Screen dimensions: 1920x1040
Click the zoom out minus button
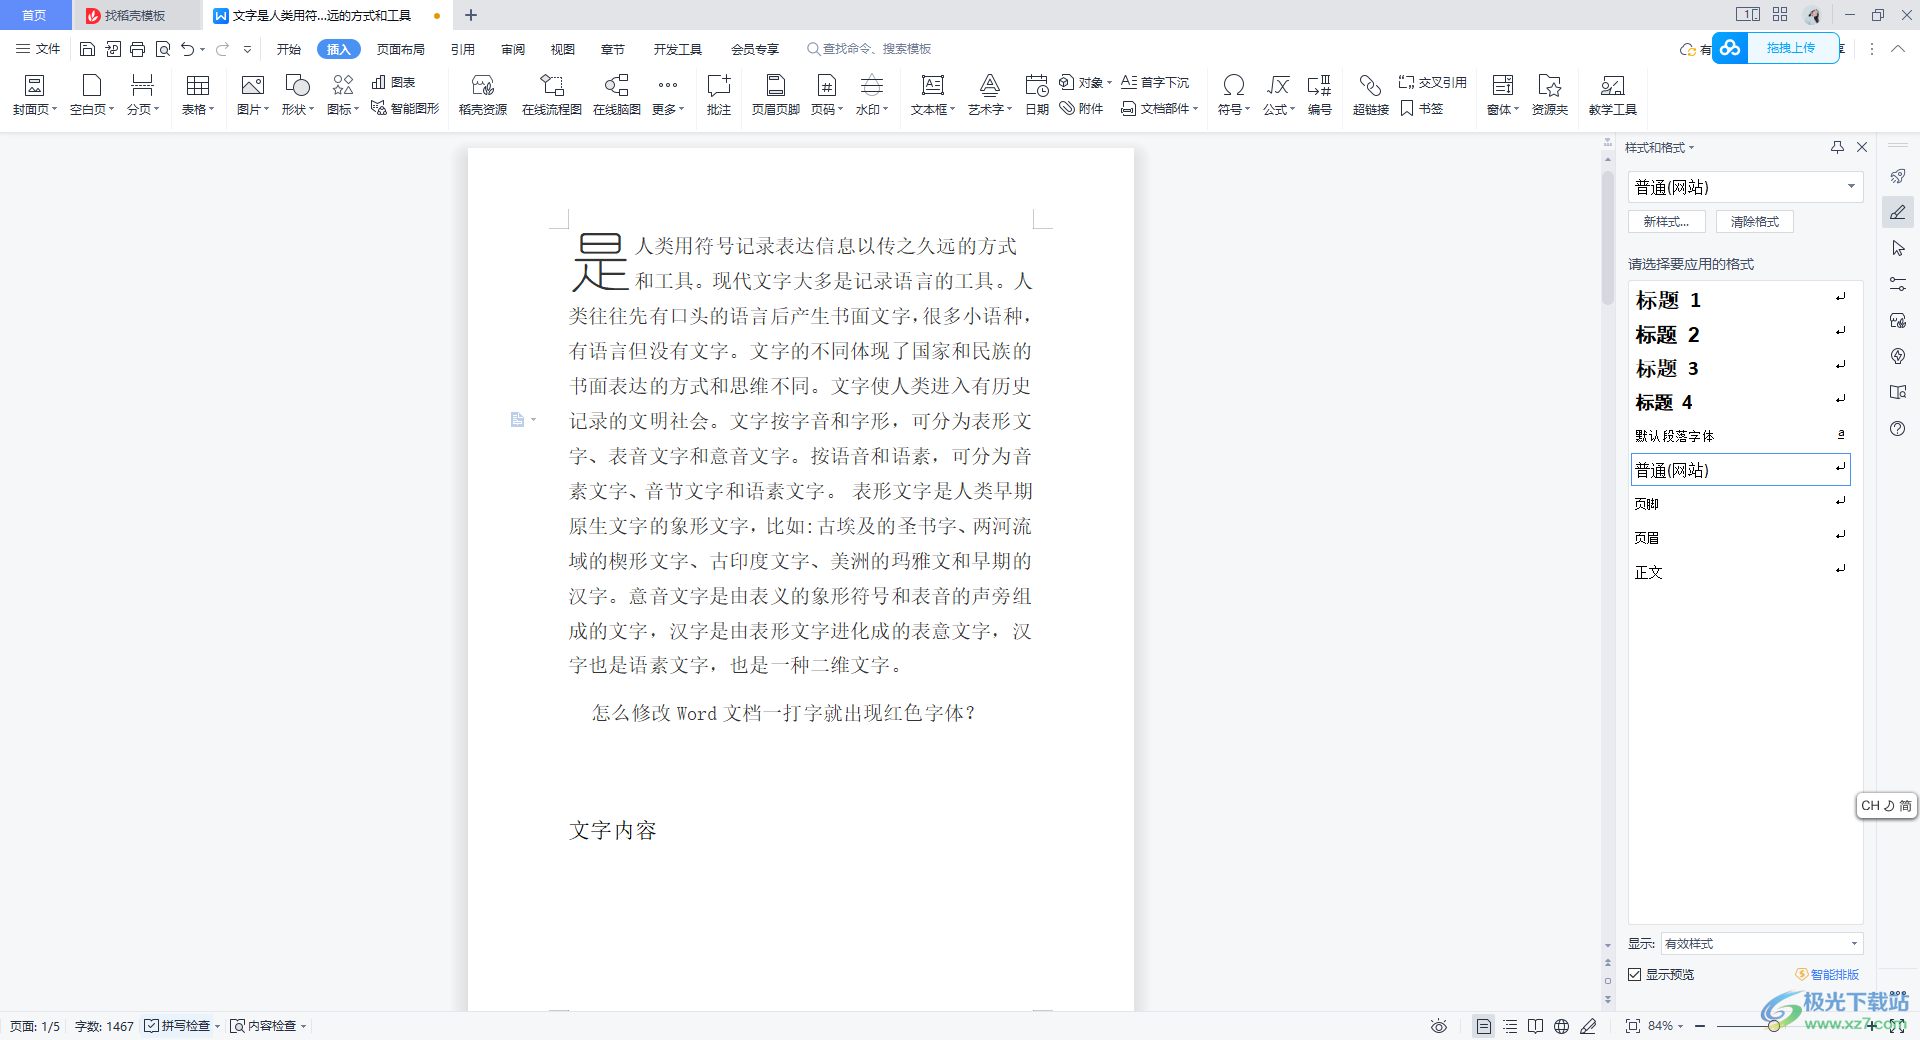coord(1700,1026)
